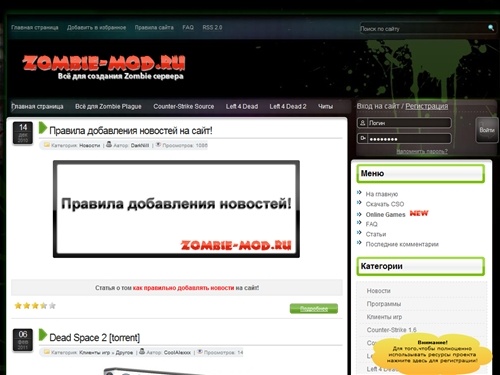Open Читы tab
500x375 pixels.
325,107
